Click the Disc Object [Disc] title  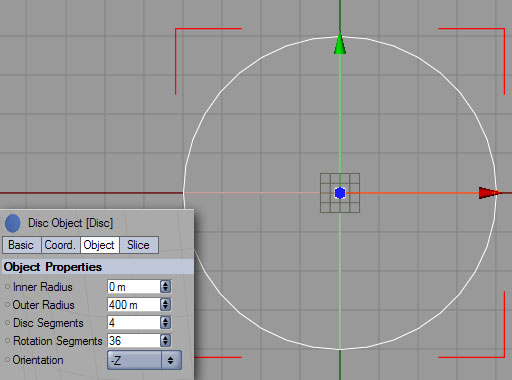(70, 223)
